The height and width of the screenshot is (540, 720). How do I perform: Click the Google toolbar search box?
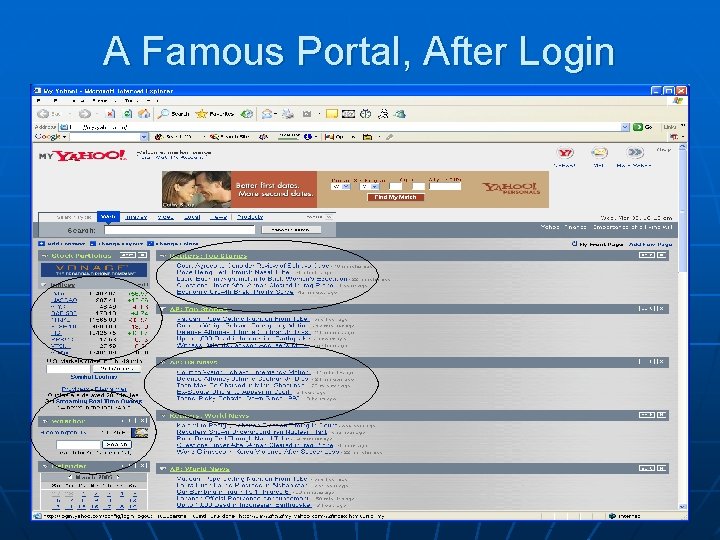click(x=105, y=137)
